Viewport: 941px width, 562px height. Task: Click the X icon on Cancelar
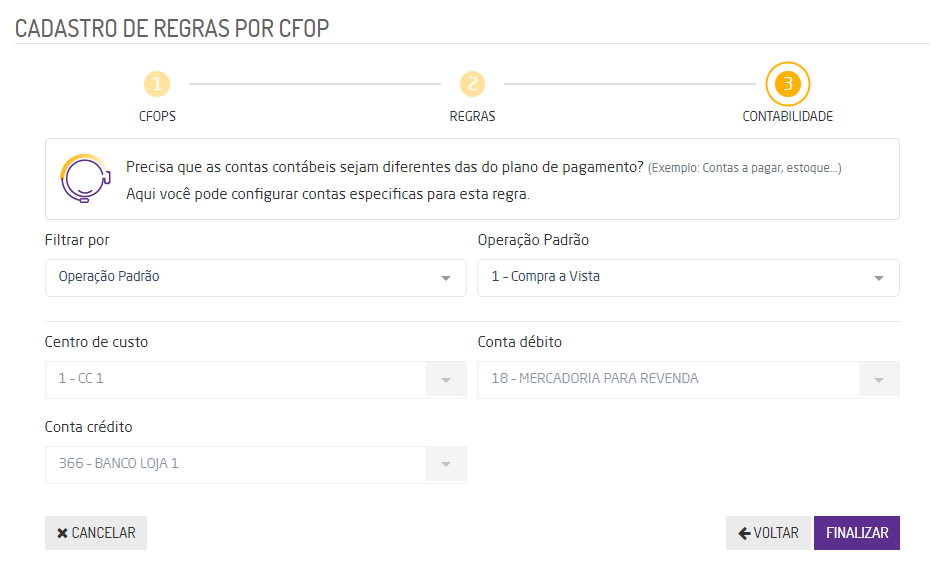(62, 533)
